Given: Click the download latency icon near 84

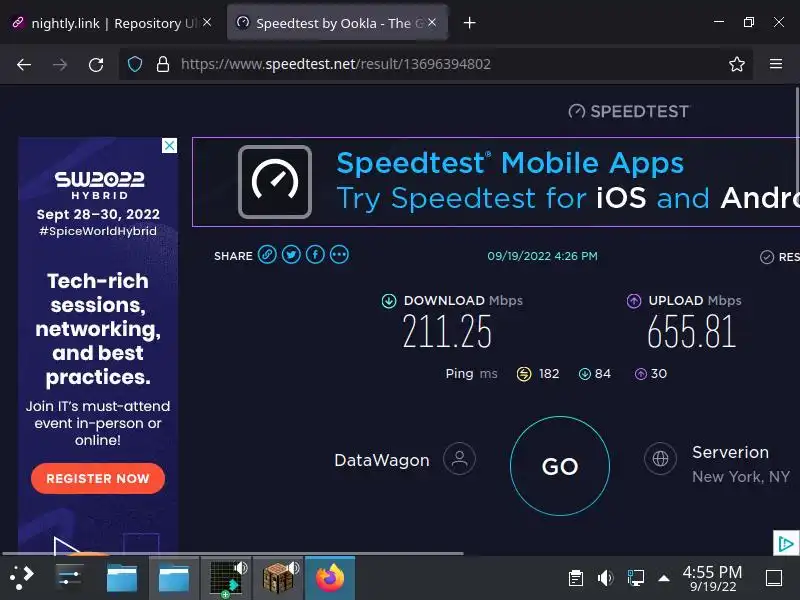Looking at the screenshot, I should (585, 374).
